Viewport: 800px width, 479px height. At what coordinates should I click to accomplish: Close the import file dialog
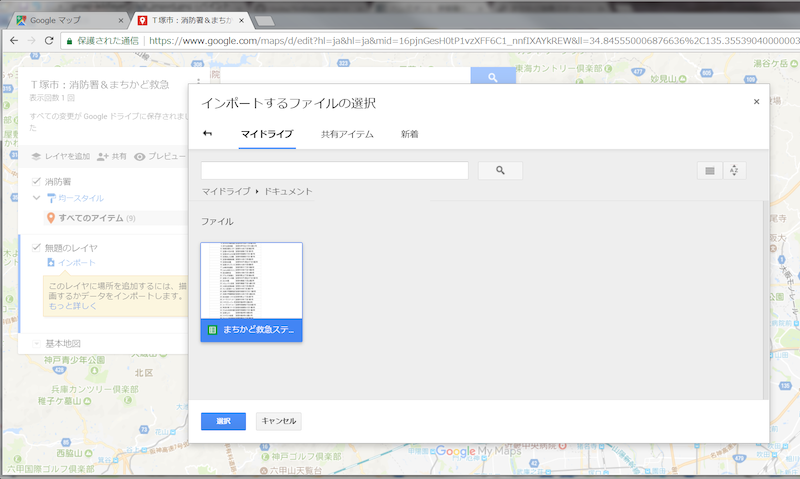click(x=756, y=102)
